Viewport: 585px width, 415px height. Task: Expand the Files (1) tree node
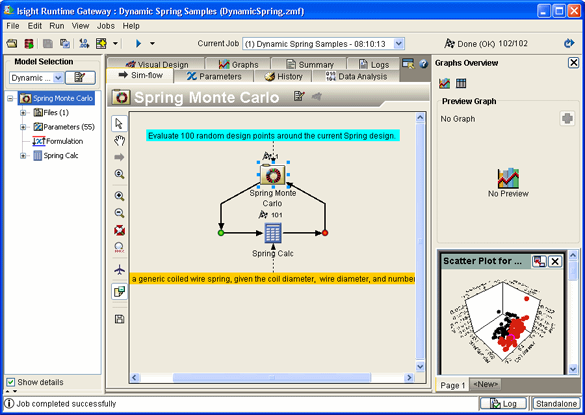(x=23, y=113)
